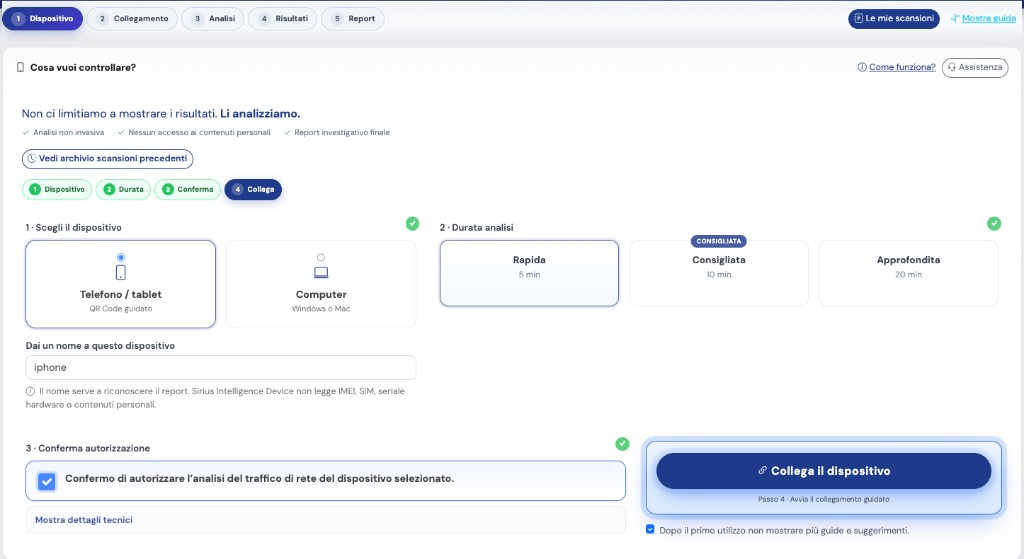Click the CONSIGLIATA badge
Screen dimensions: 1024x559
point(718,241)
